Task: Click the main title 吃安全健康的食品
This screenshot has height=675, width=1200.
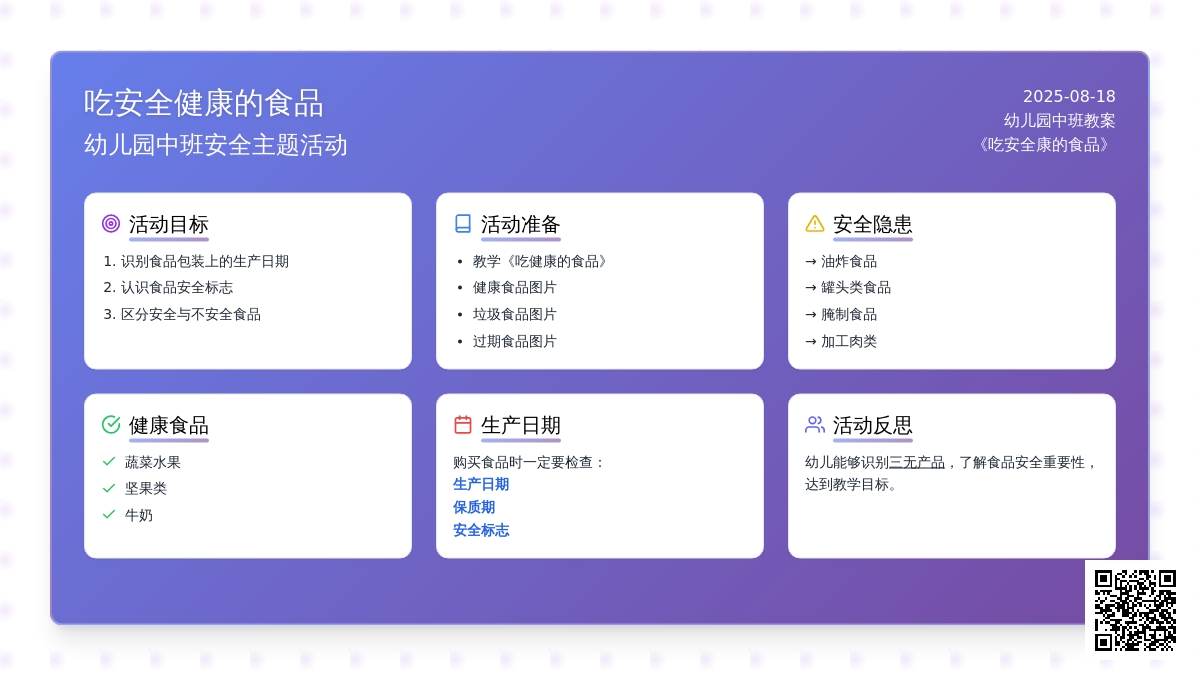Action: pos(204,103)
